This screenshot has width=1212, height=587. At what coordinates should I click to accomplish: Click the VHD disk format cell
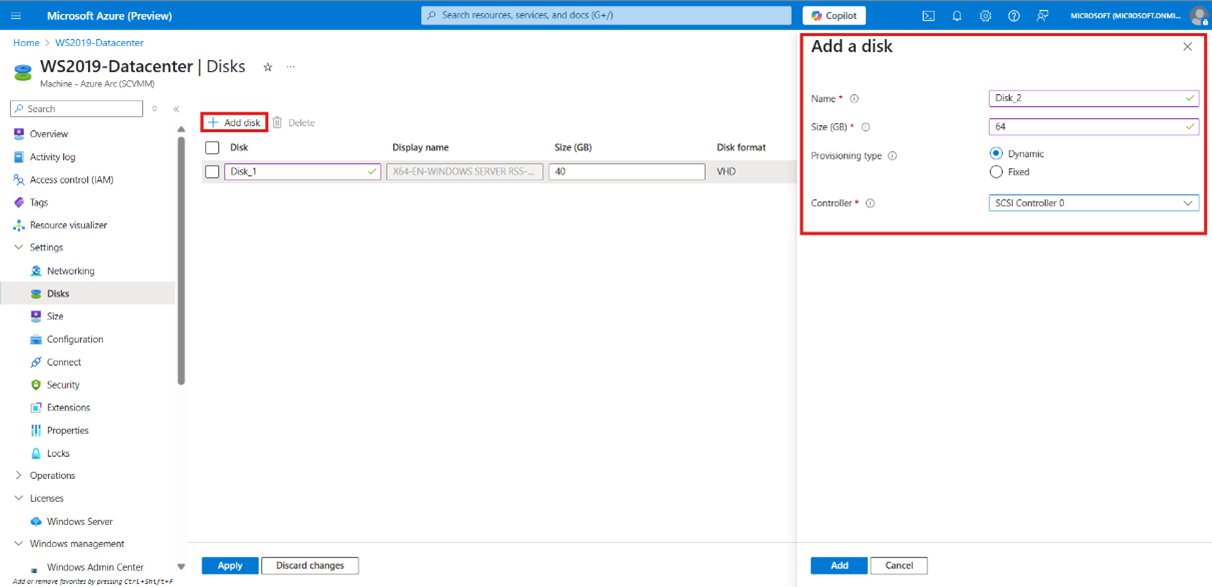point(726,172)
